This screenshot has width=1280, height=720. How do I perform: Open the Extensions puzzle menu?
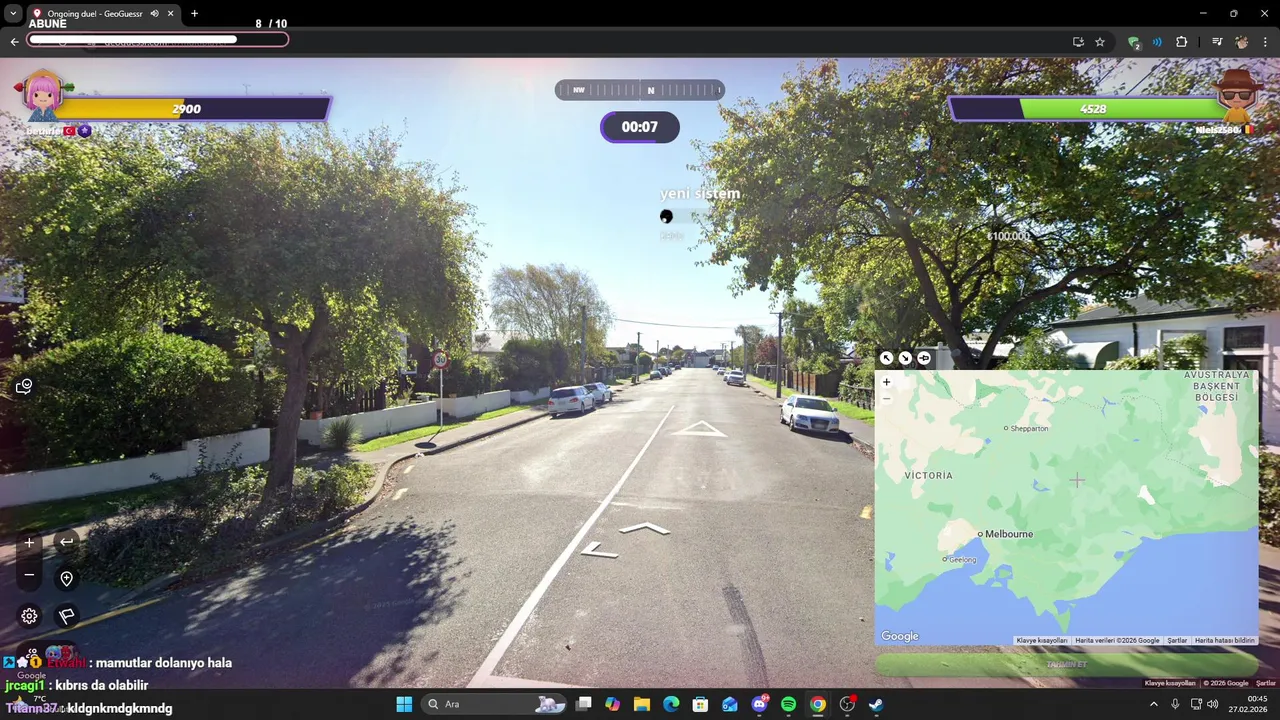pos(1182,42)
